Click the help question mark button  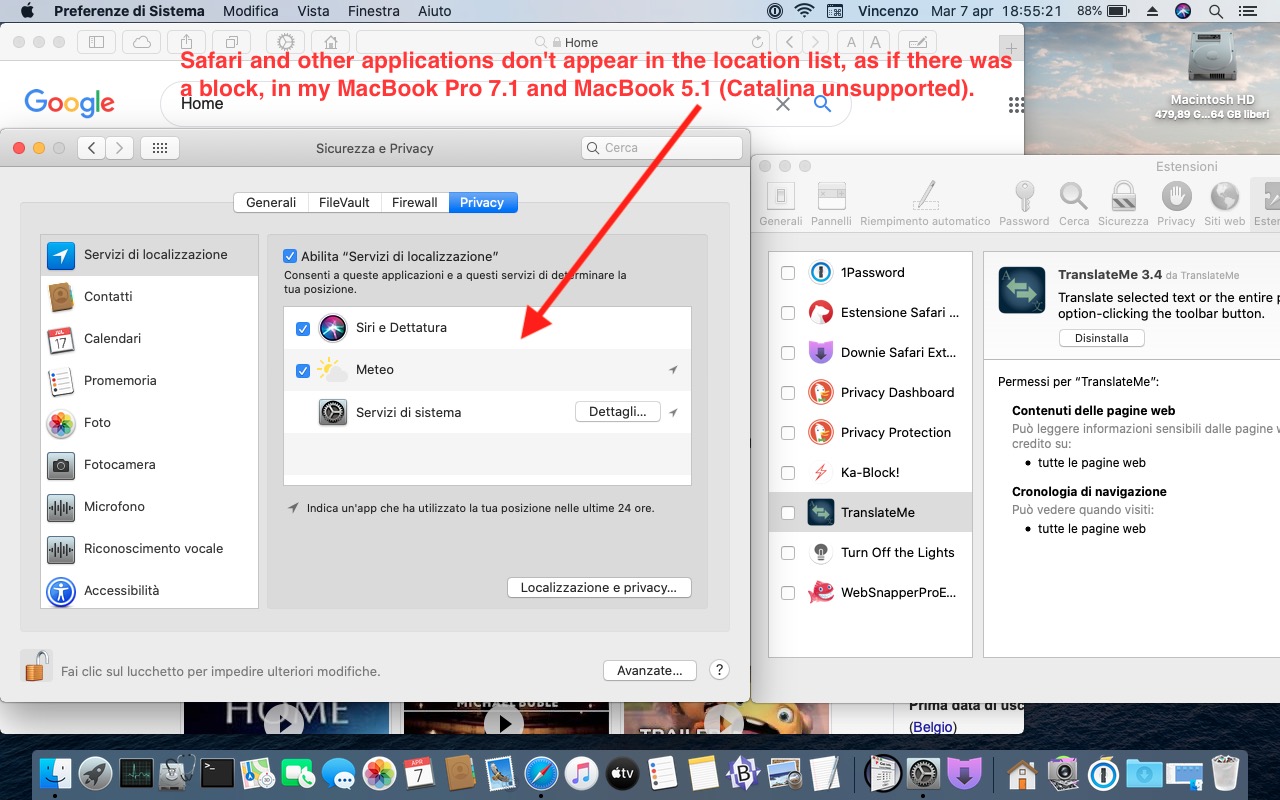(719, 671)
